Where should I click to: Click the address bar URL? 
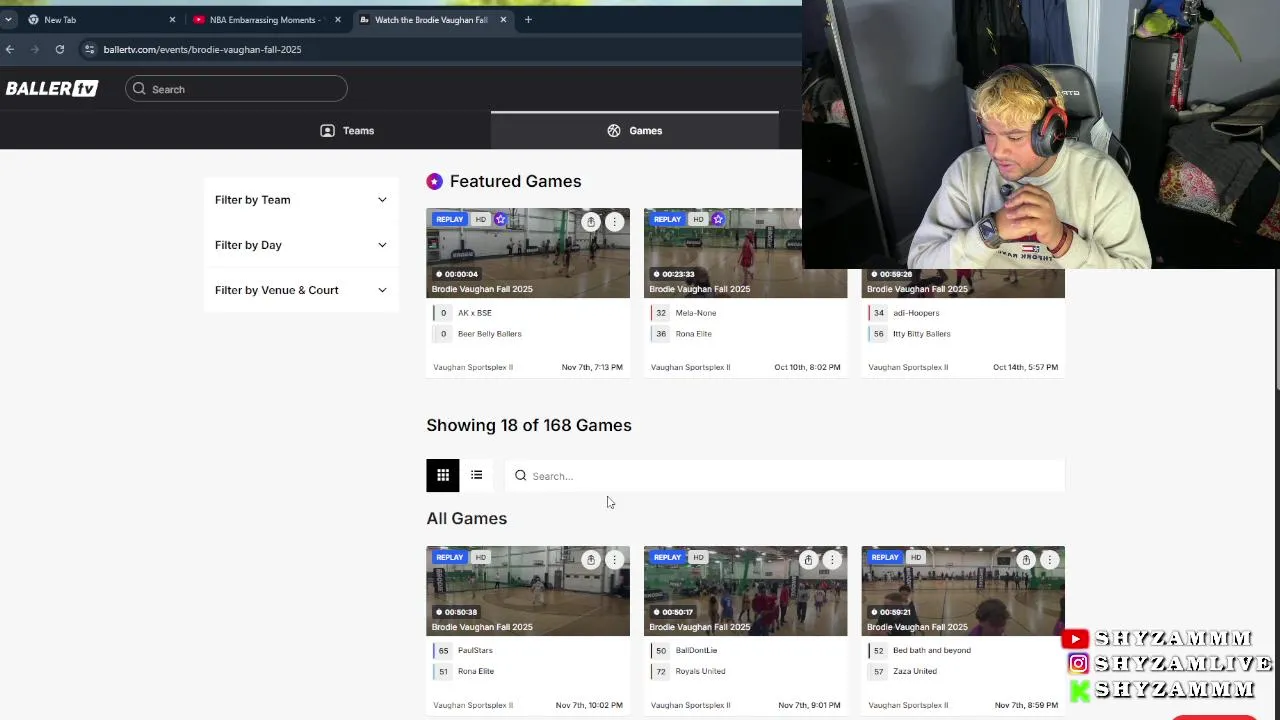pyautogui.click(x=202, y=49)
